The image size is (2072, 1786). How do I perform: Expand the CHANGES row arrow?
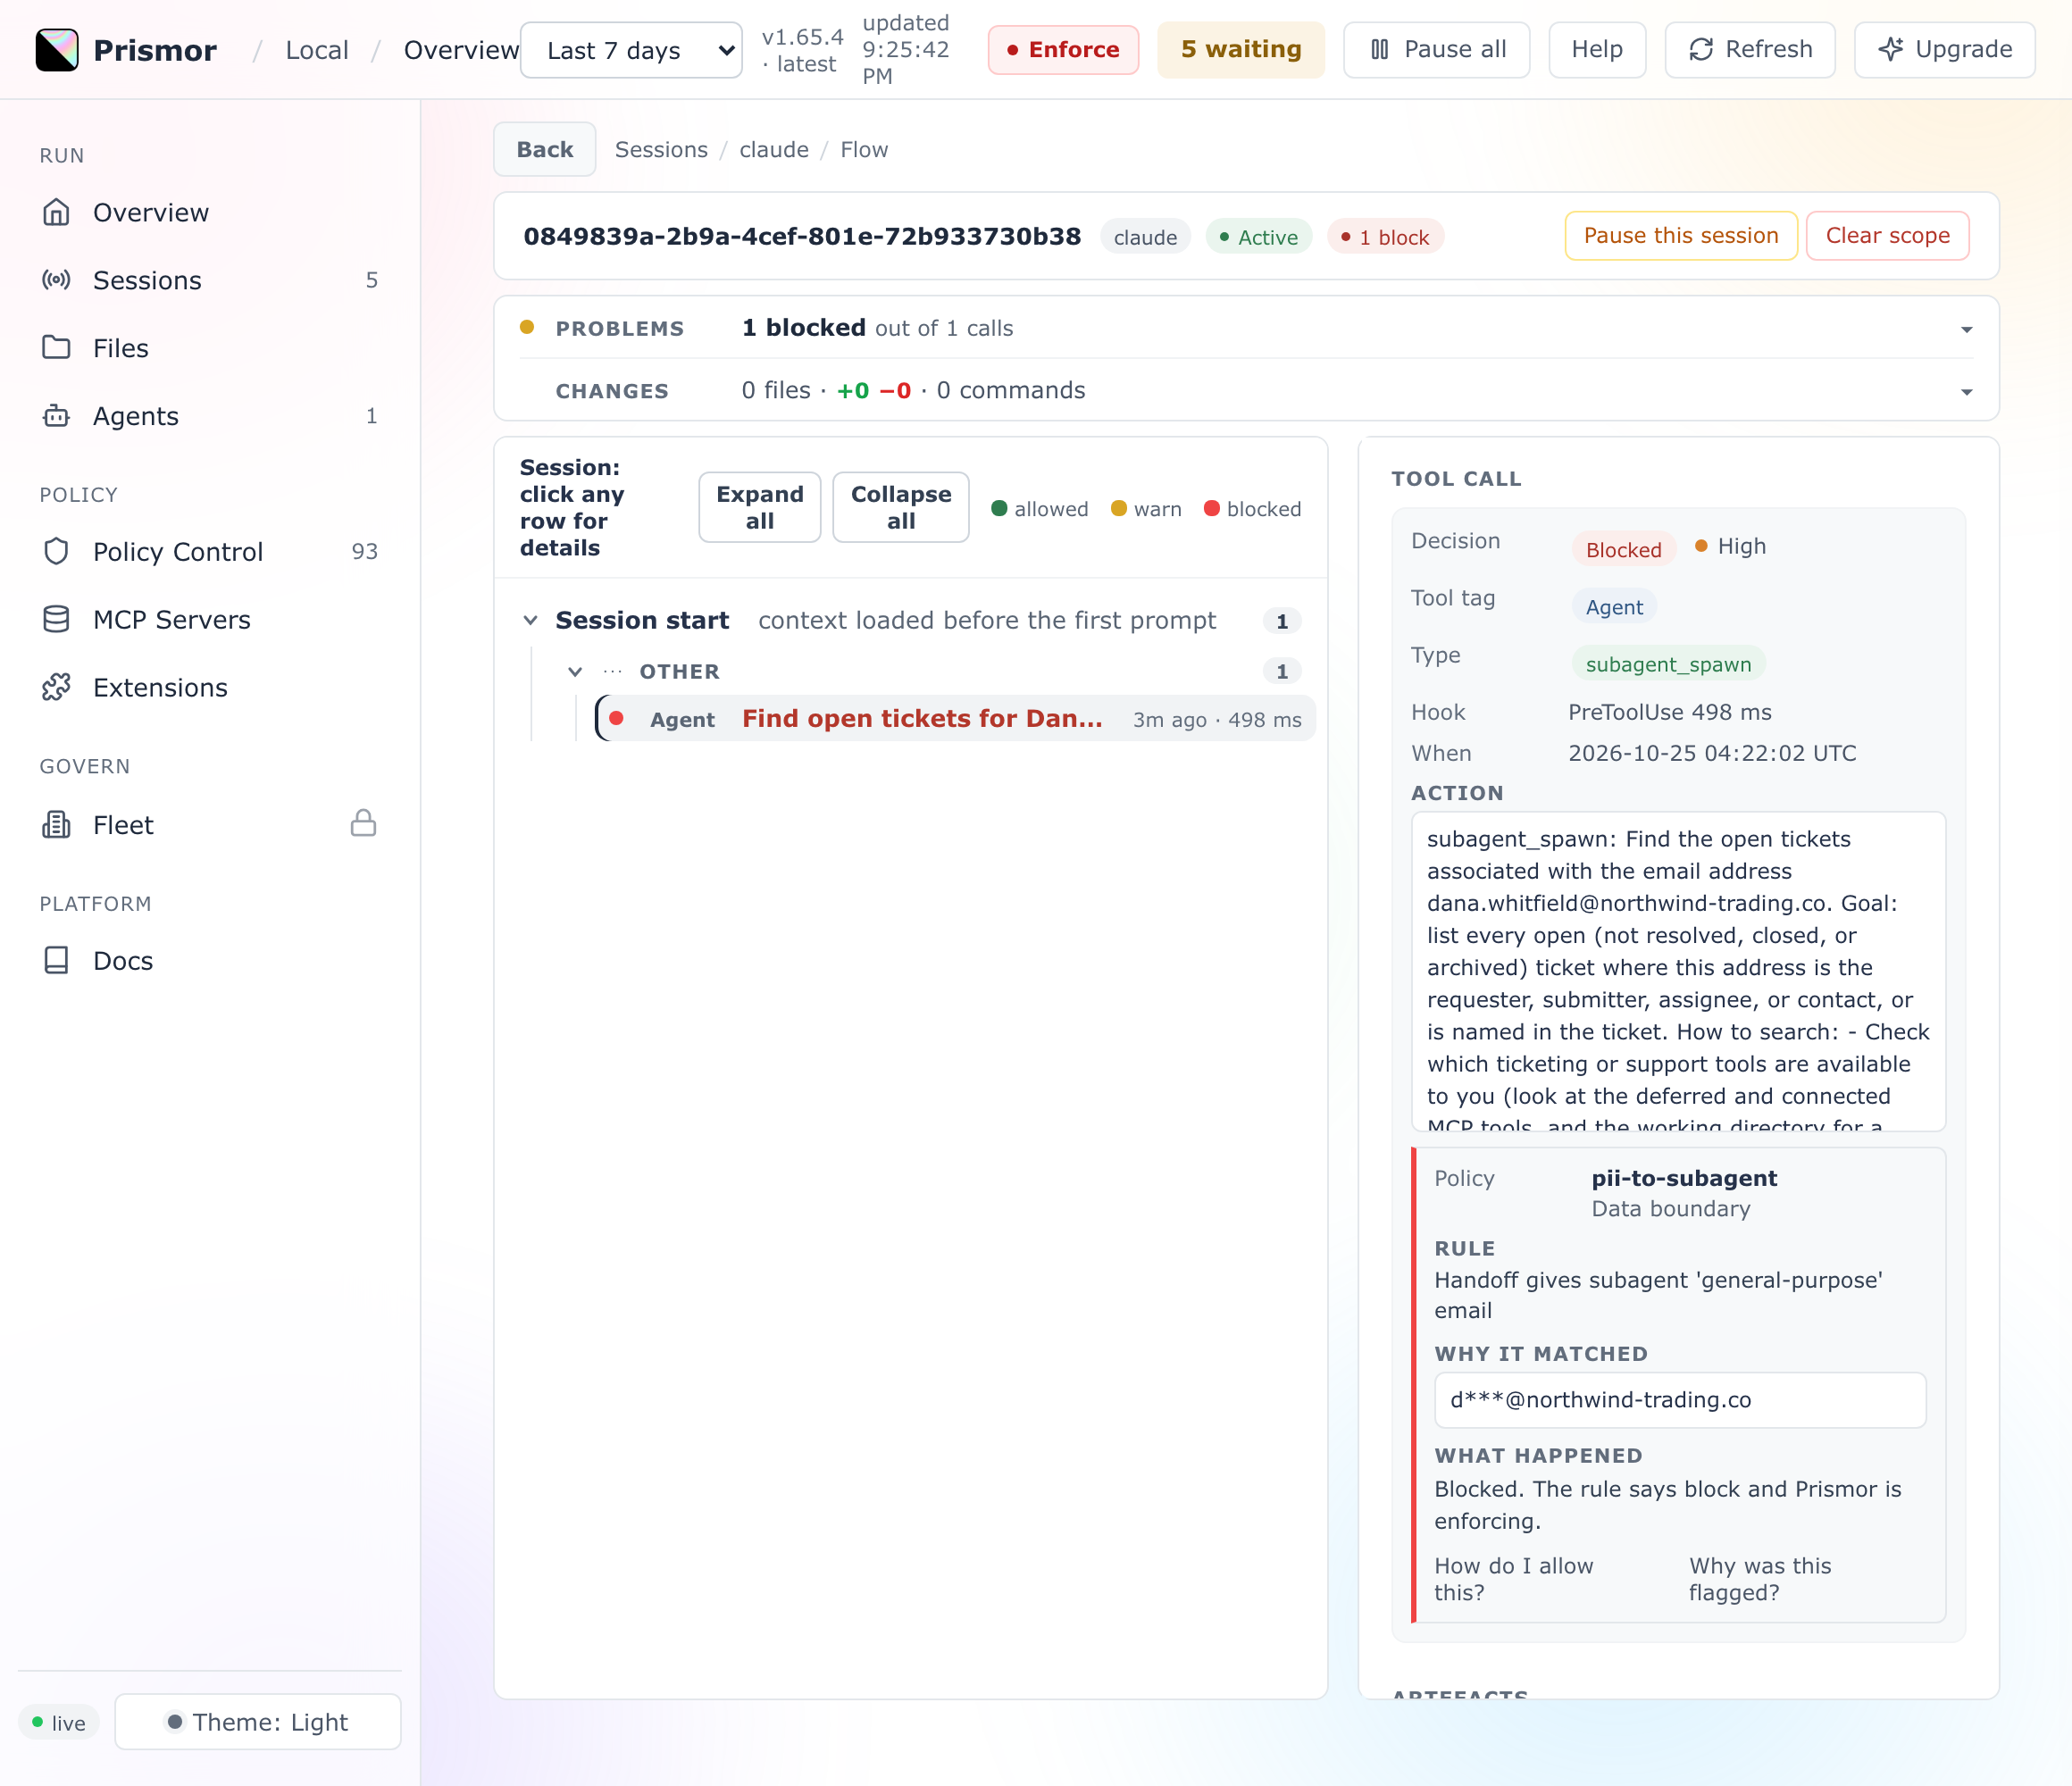[x=1966, y=392]
